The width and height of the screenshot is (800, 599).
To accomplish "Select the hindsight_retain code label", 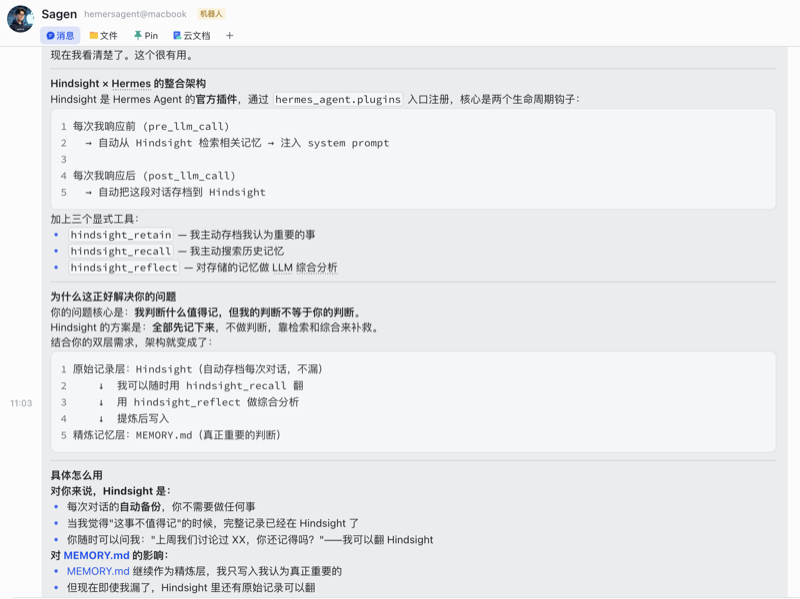I will [121, 235].
